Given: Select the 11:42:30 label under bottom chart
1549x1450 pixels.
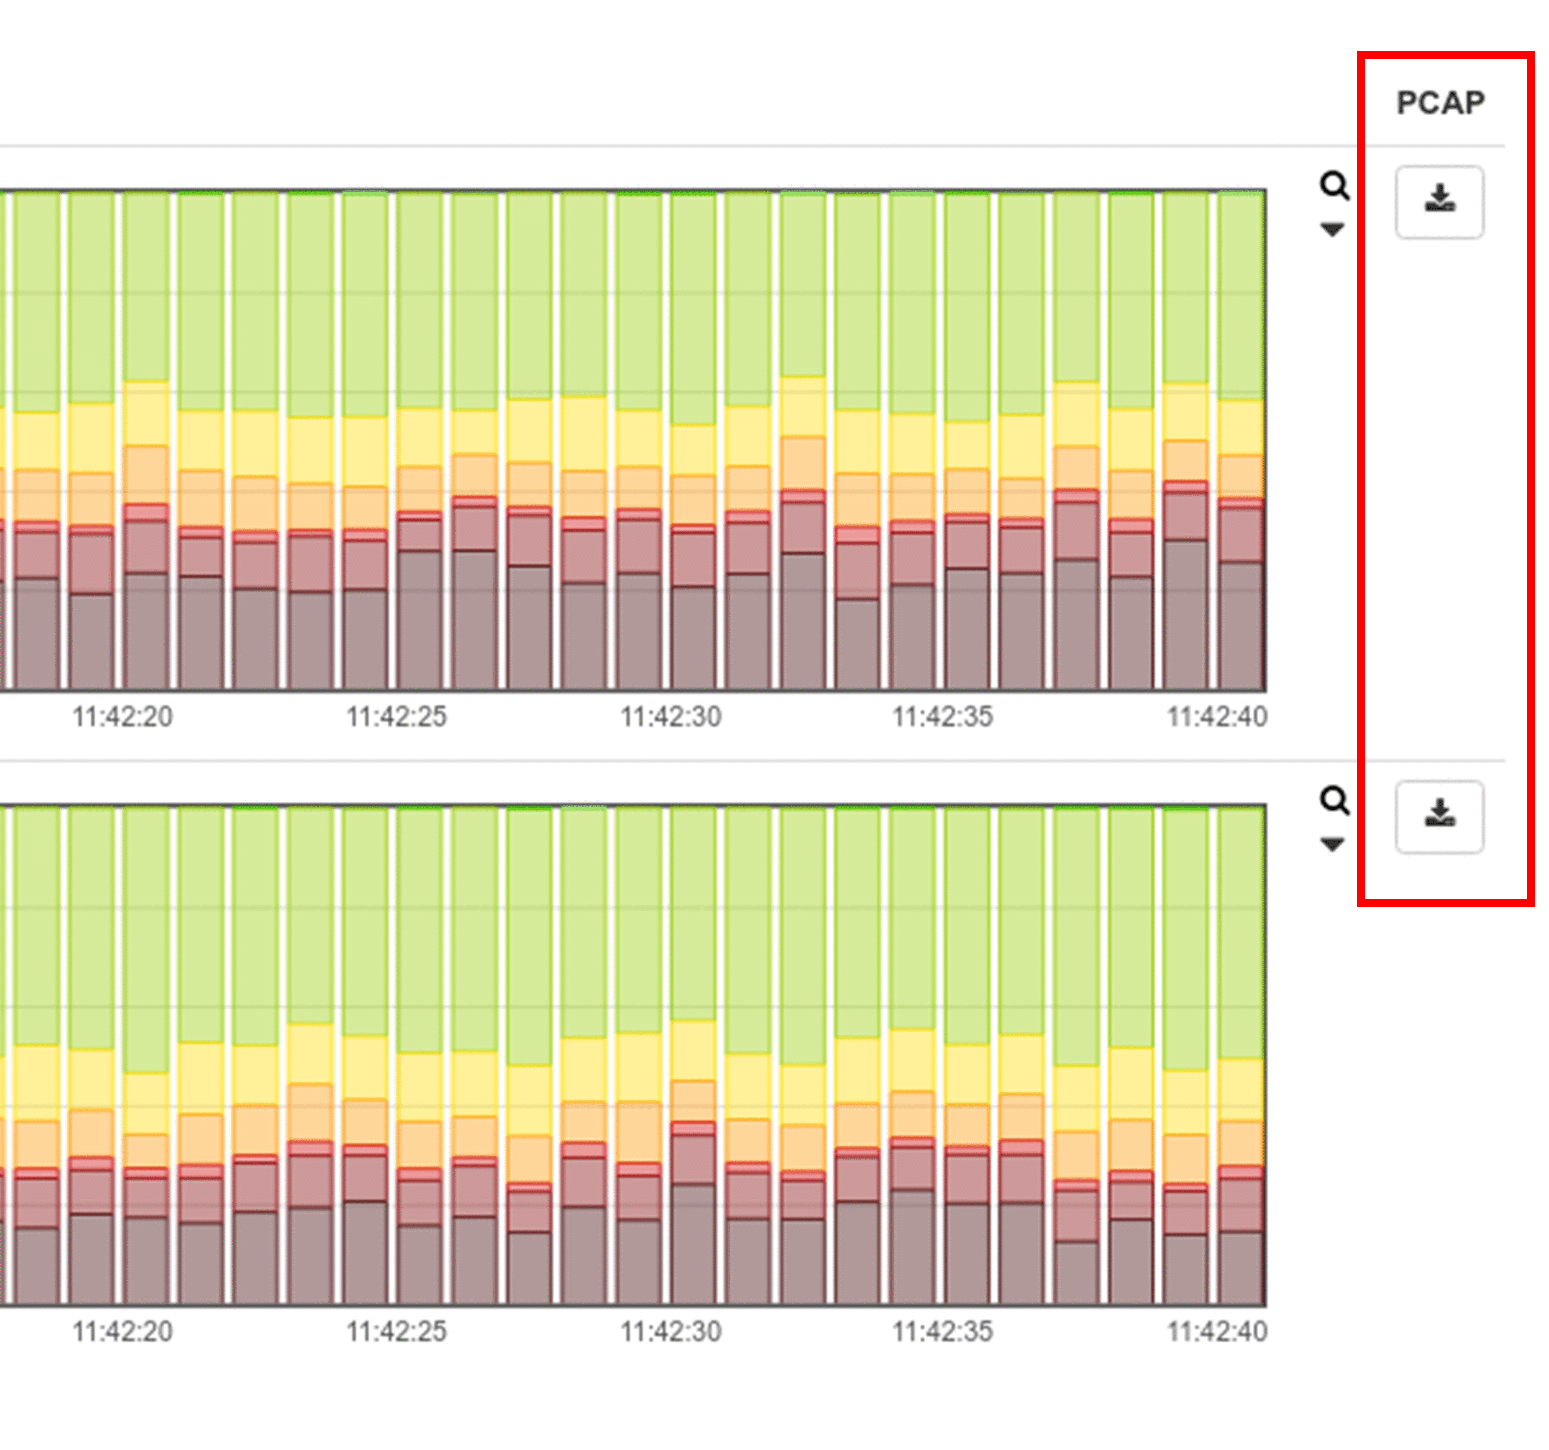Looking at the screenshot, I should 670,1332.
